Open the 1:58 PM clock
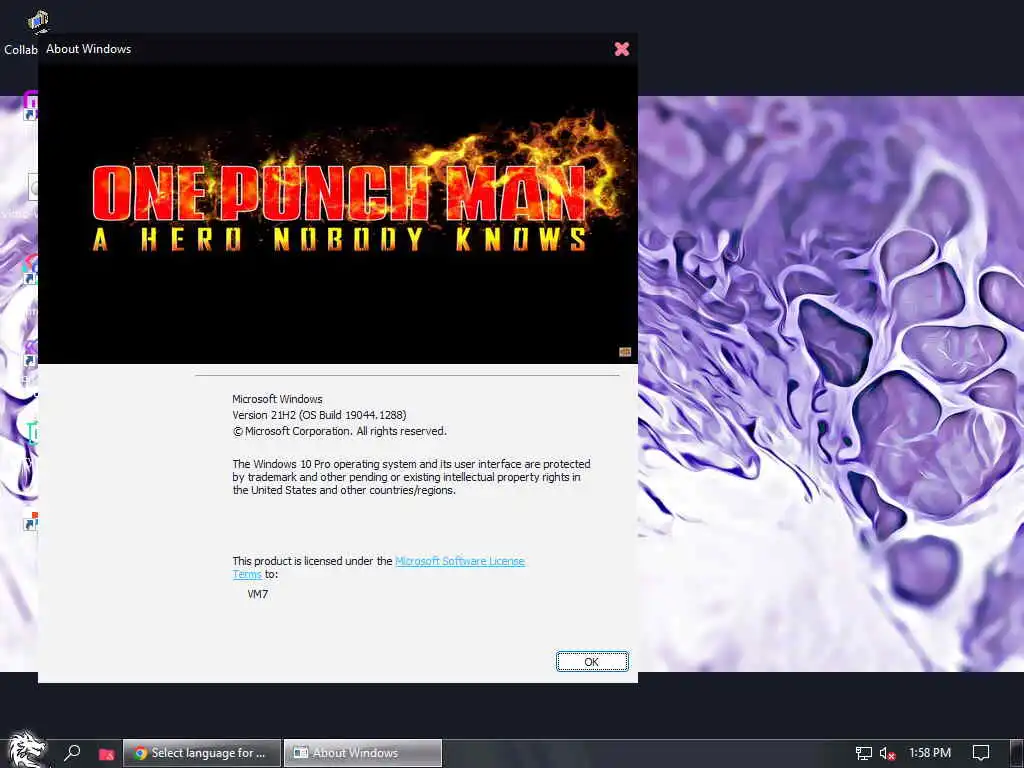 929,753
